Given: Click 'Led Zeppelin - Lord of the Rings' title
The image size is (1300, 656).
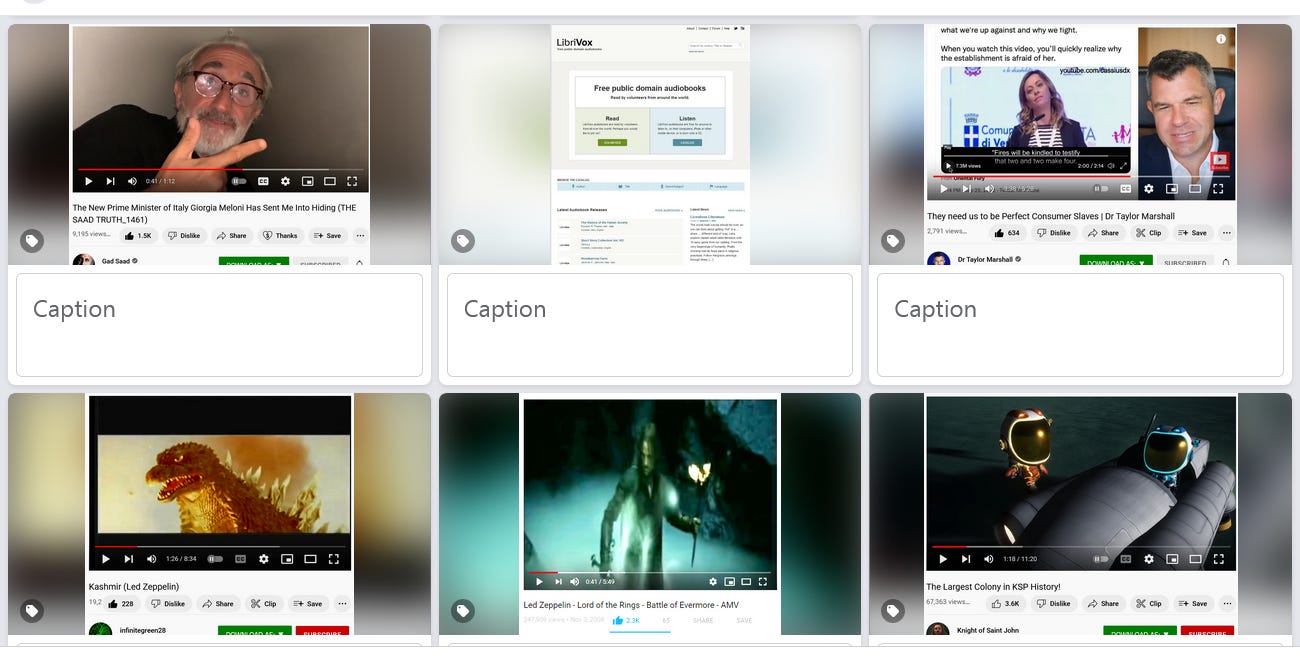Looking at the screenshot, I should (631, 605).
